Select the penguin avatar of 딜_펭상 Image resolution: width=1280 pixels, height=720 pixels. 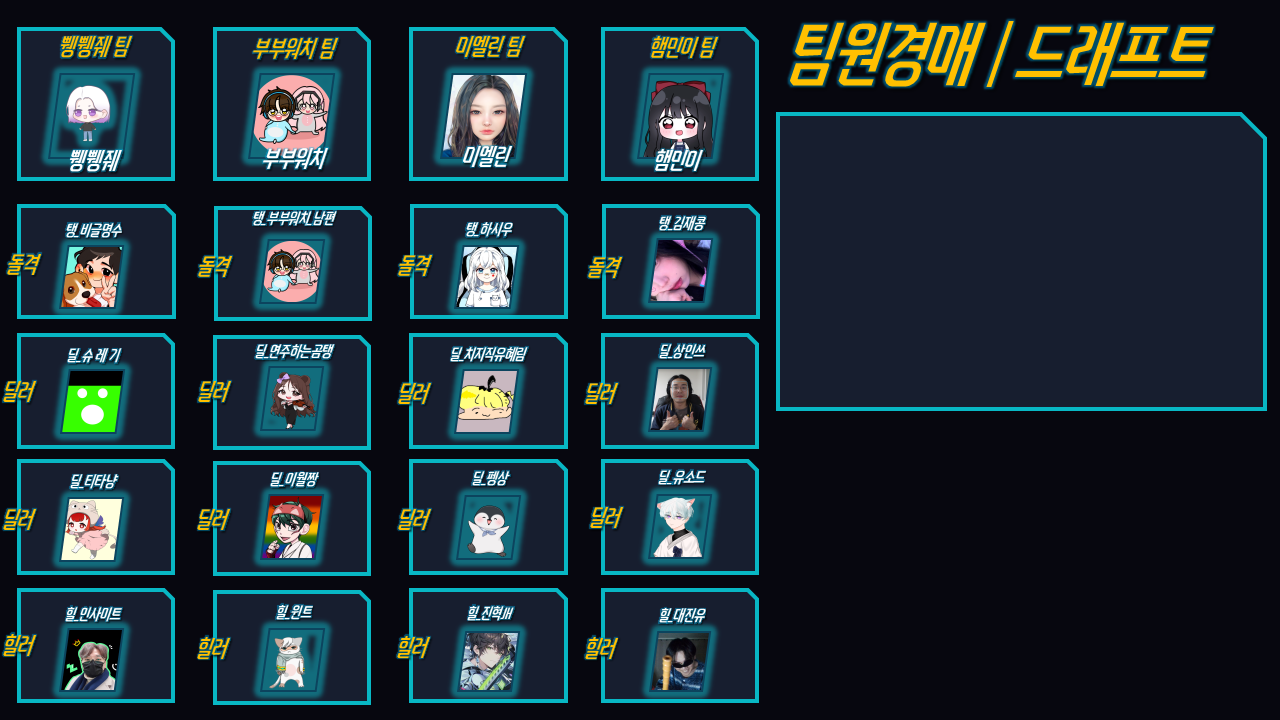pos(489,527)
